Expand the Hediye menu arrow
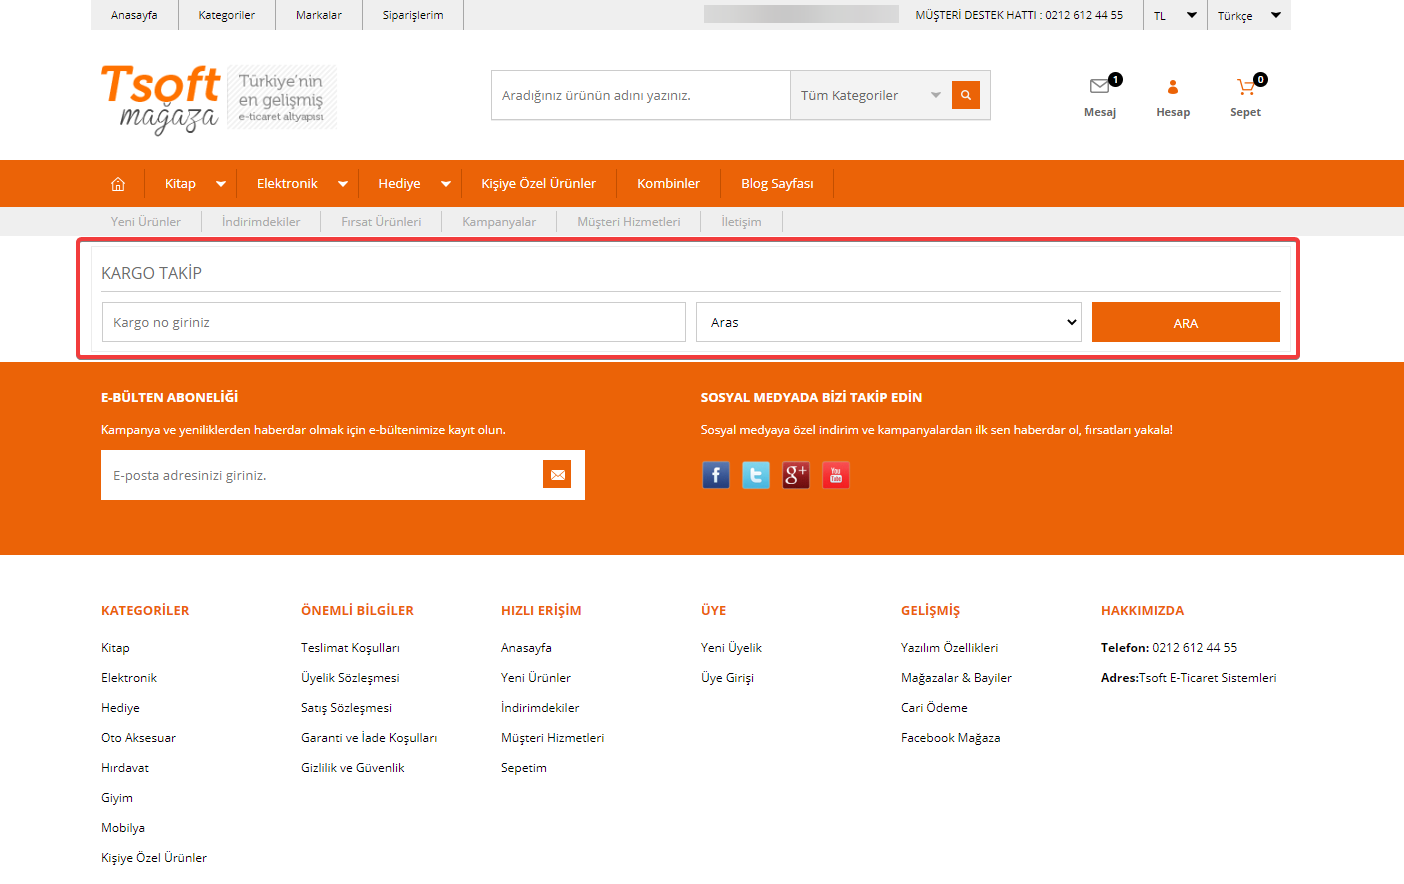 (x=446, y=184)
